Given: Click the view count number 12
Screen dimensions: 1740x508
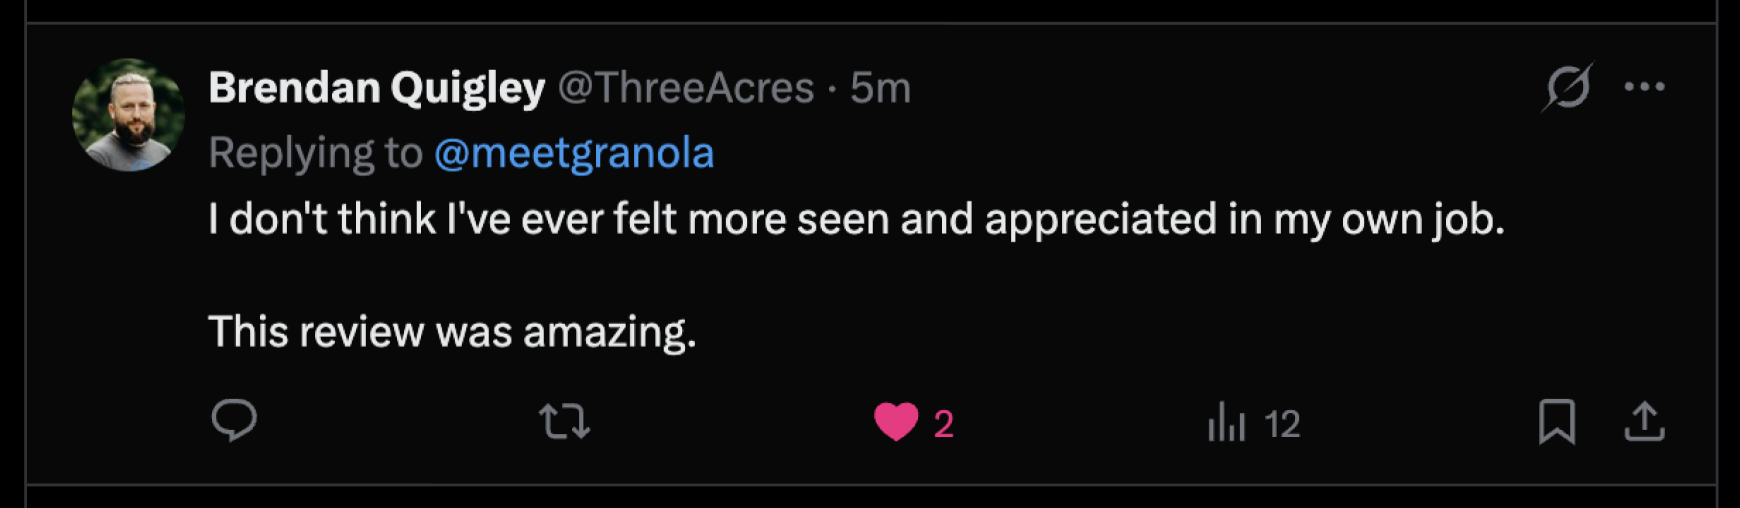Looking at the screenshot, I should [x=1282, y=424].
